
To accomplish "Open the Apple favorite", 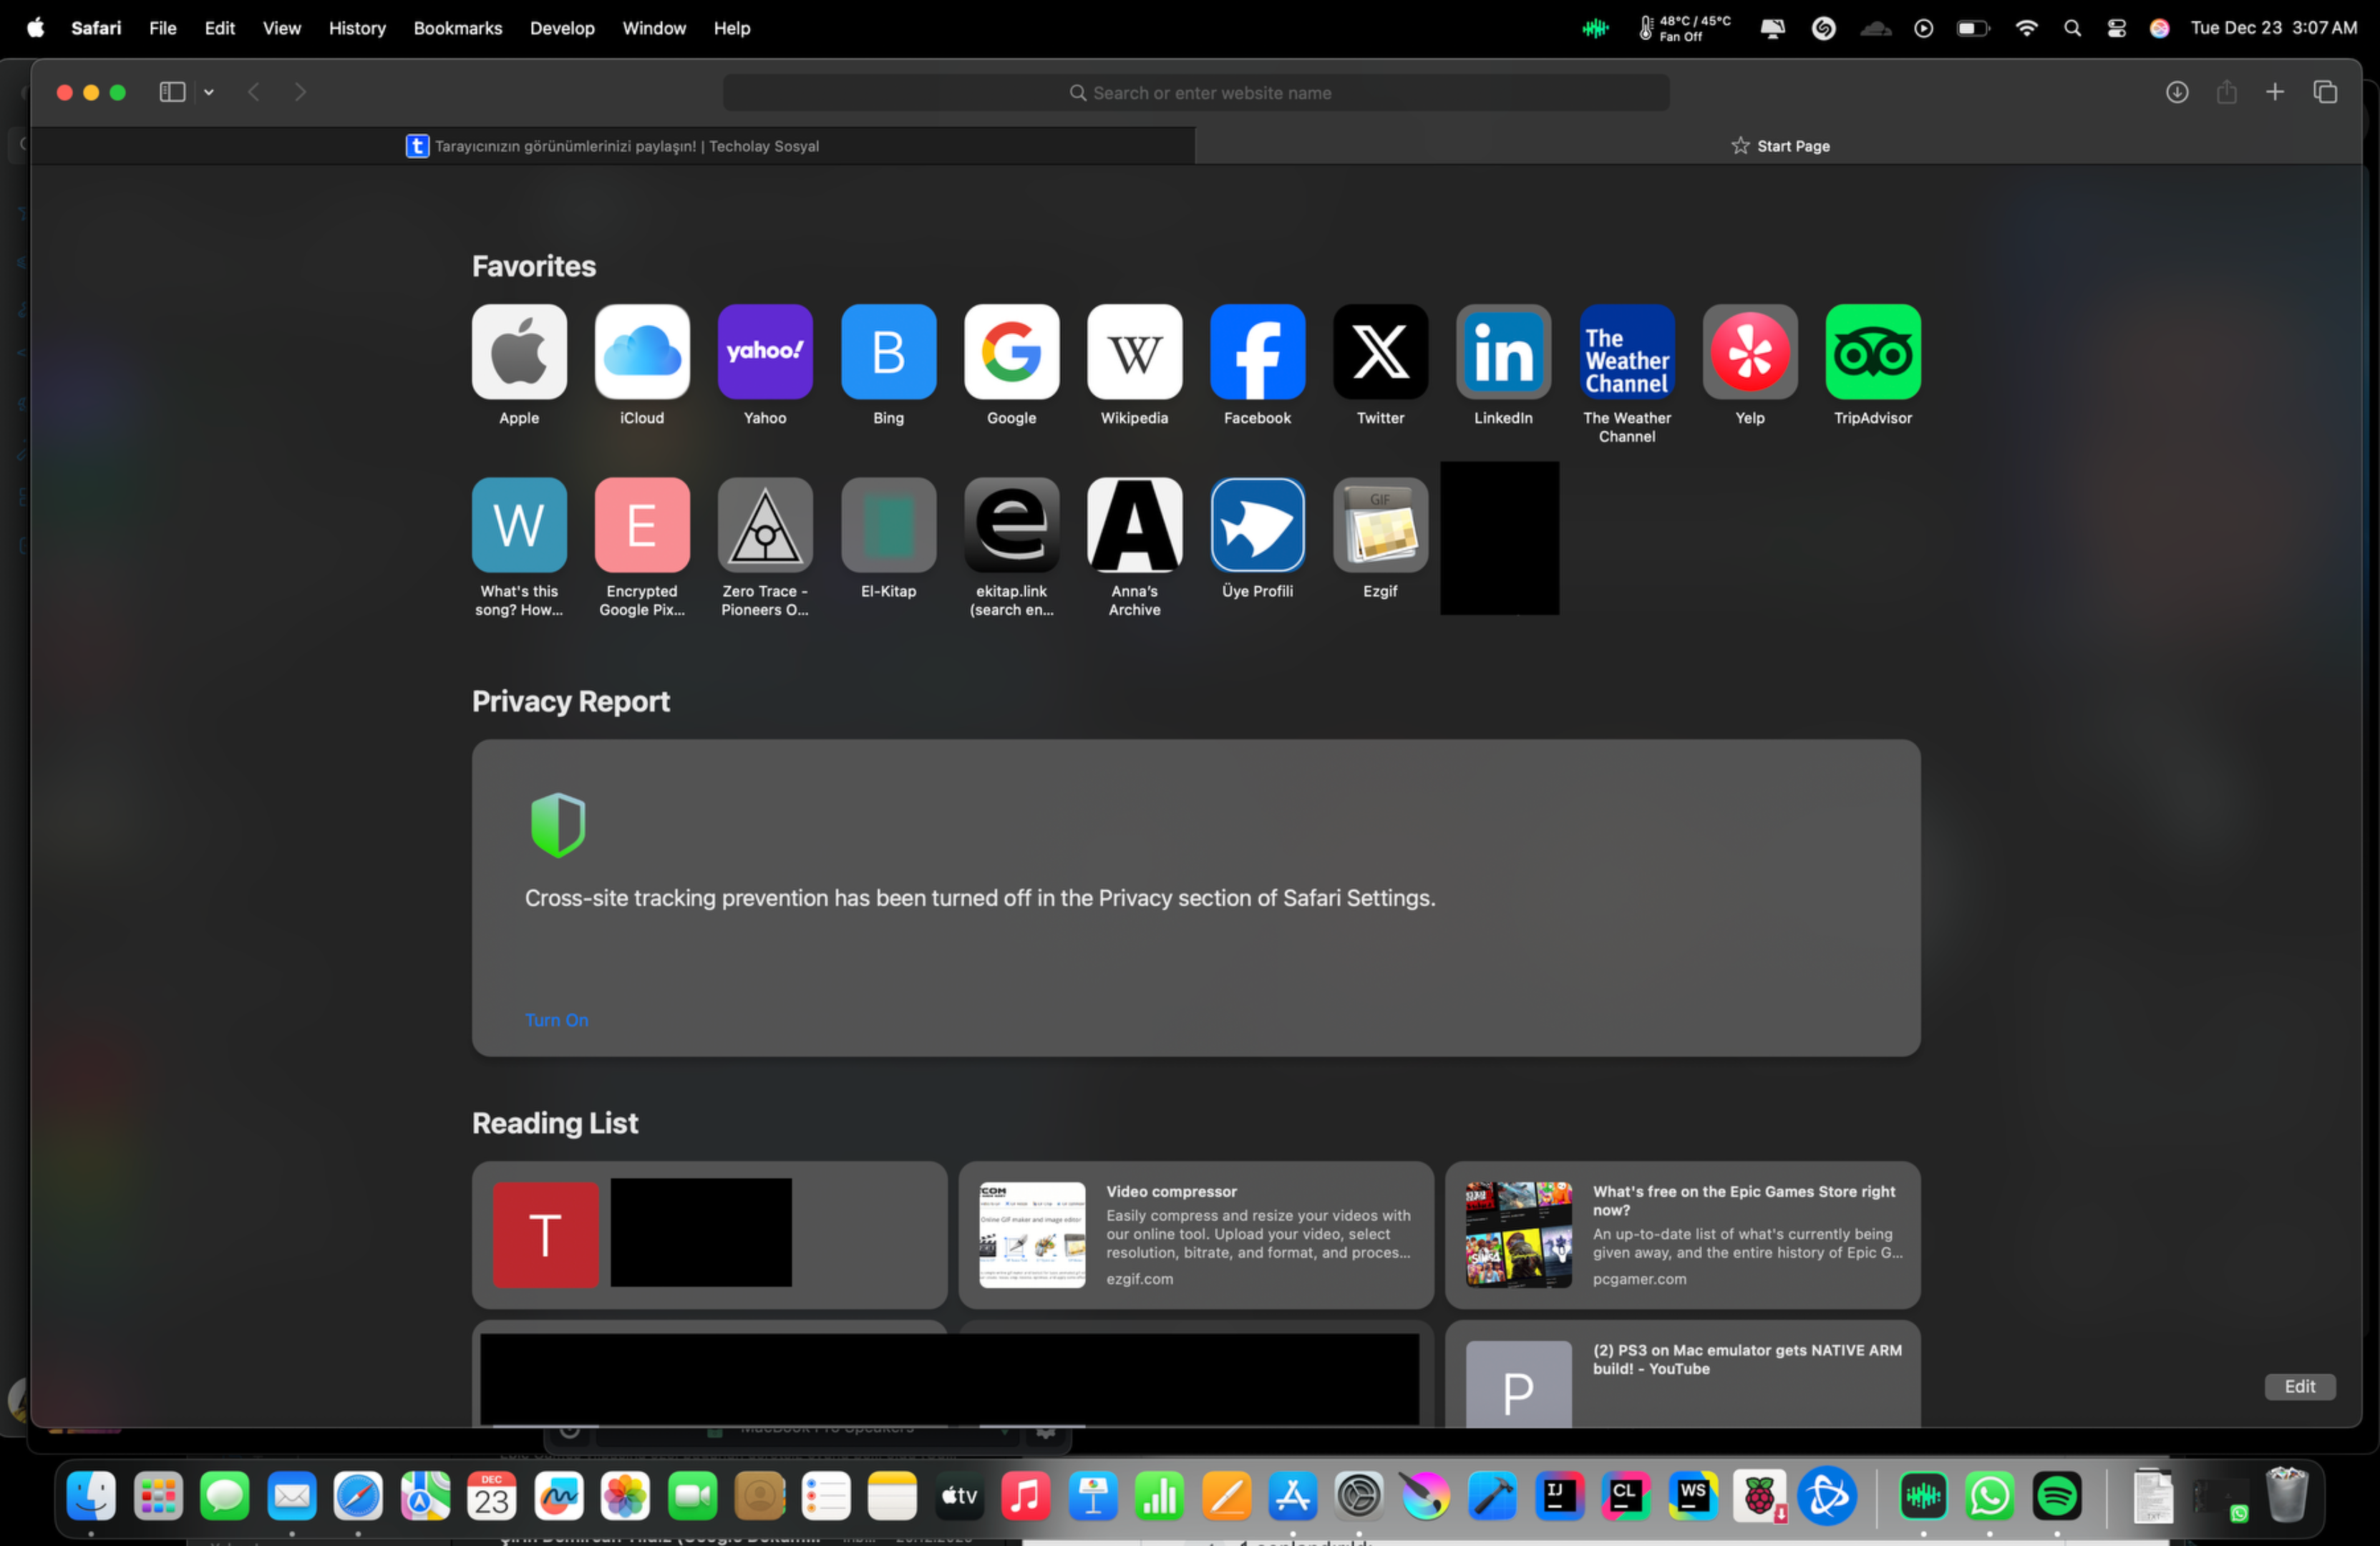I will [519, 351].
